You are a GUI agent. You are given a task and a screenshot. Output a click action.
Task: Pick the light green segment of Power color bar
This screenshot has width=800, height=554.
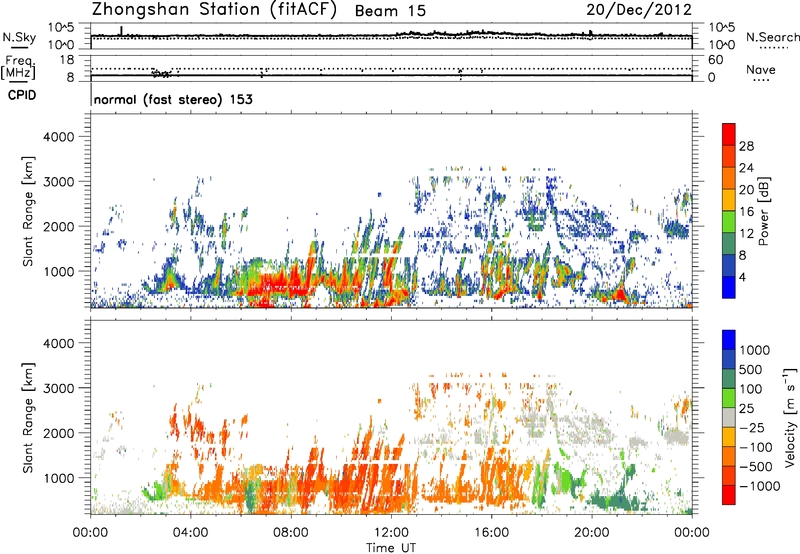[729, 222]
